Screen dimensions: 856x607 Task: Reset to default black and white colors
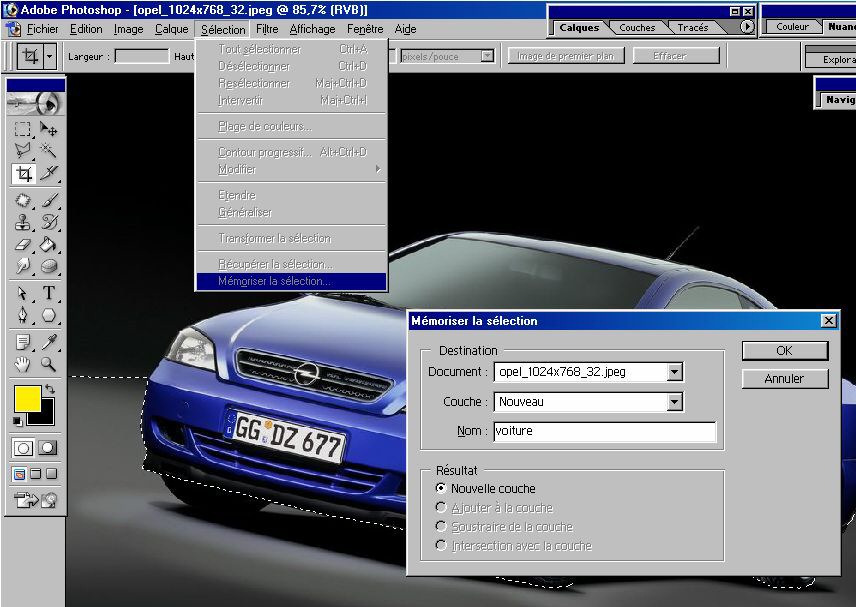click(x=17, y=421)
